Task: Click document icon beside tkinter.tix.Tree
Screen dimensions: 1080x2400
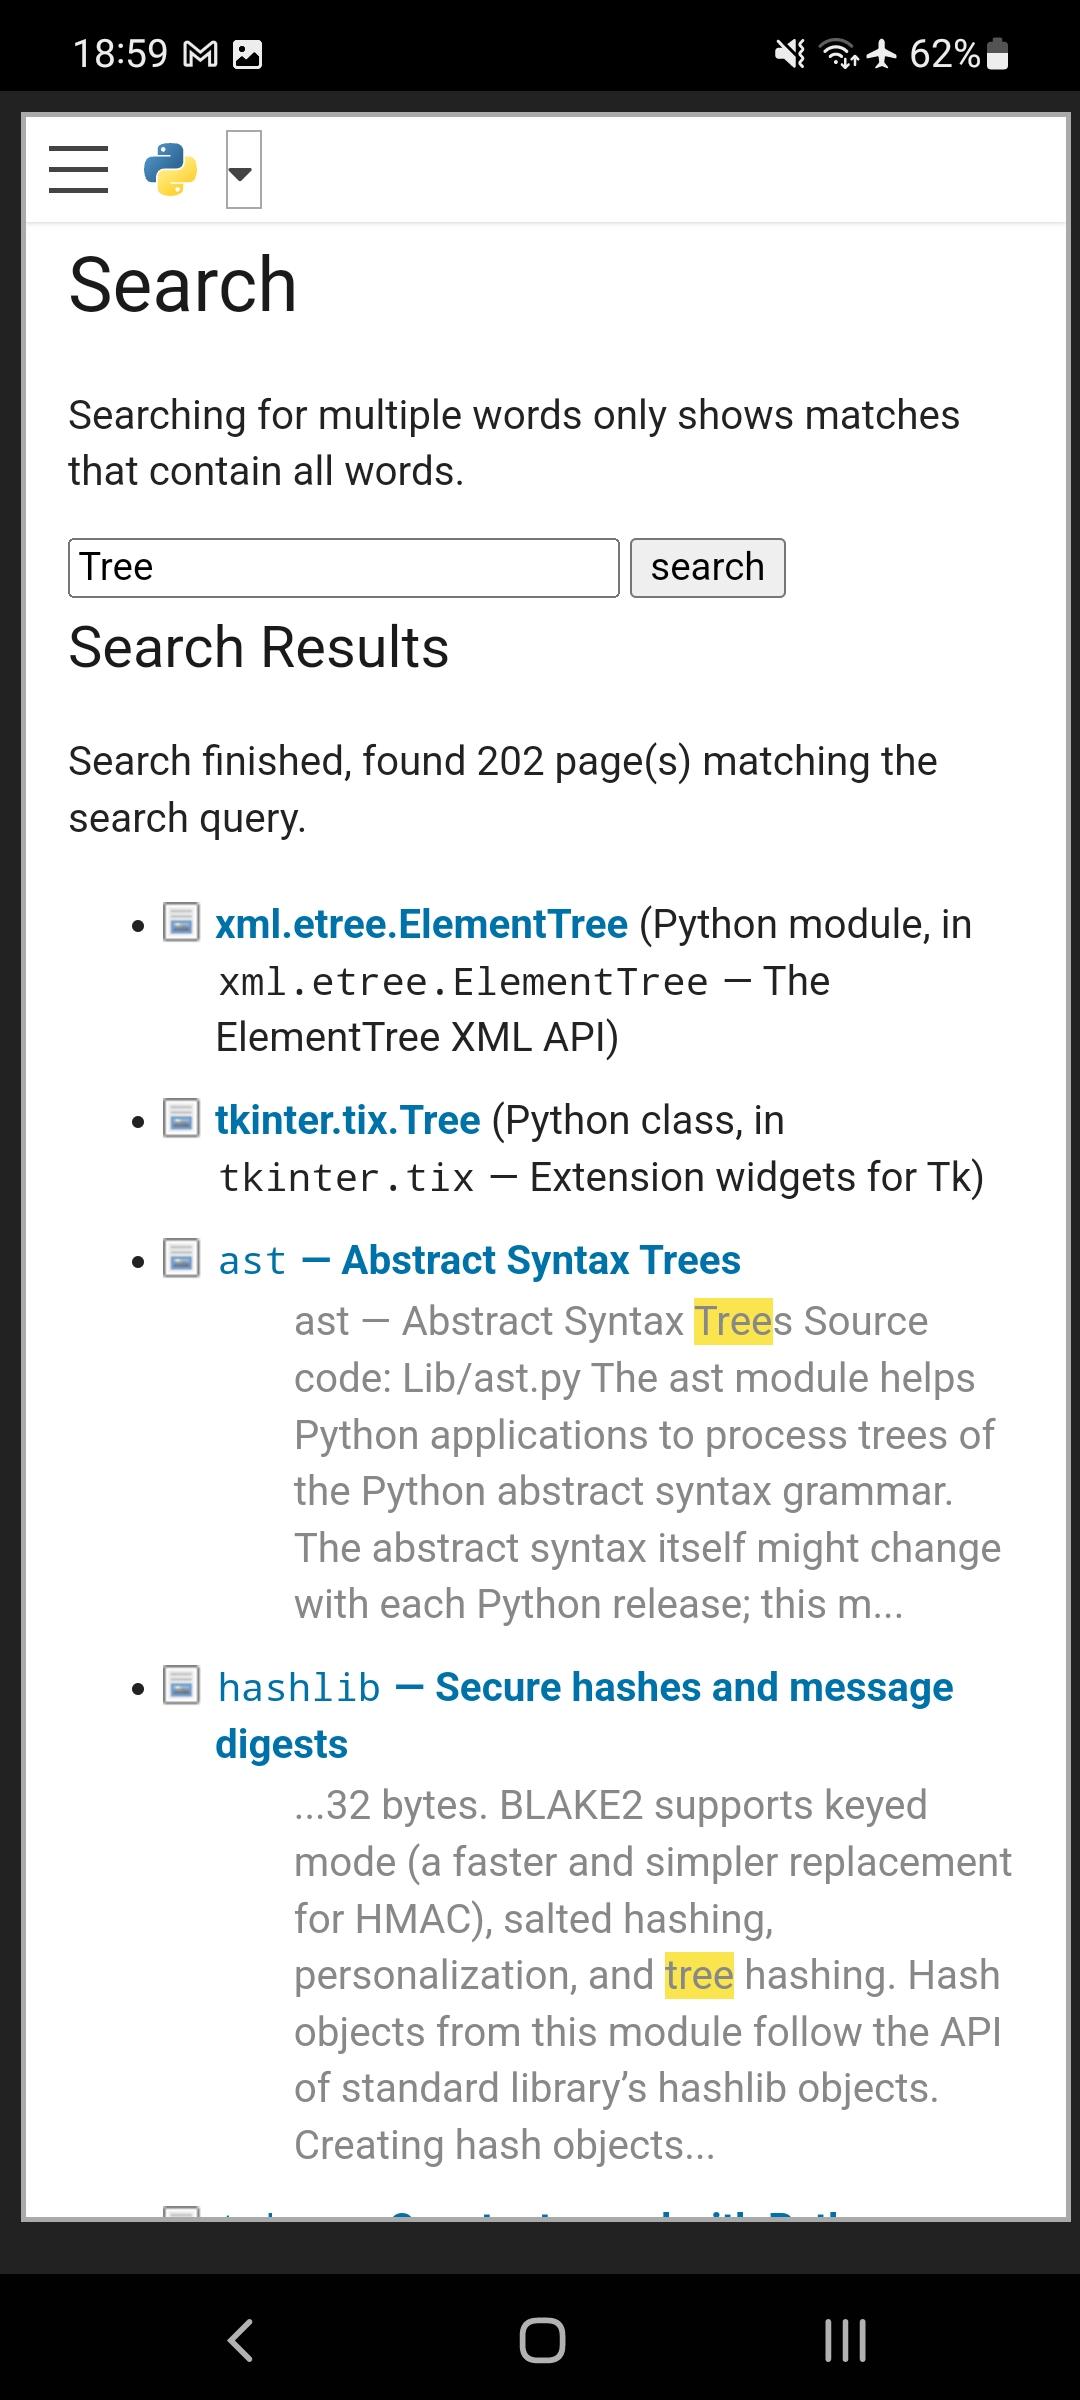Action: point(181,1118)
